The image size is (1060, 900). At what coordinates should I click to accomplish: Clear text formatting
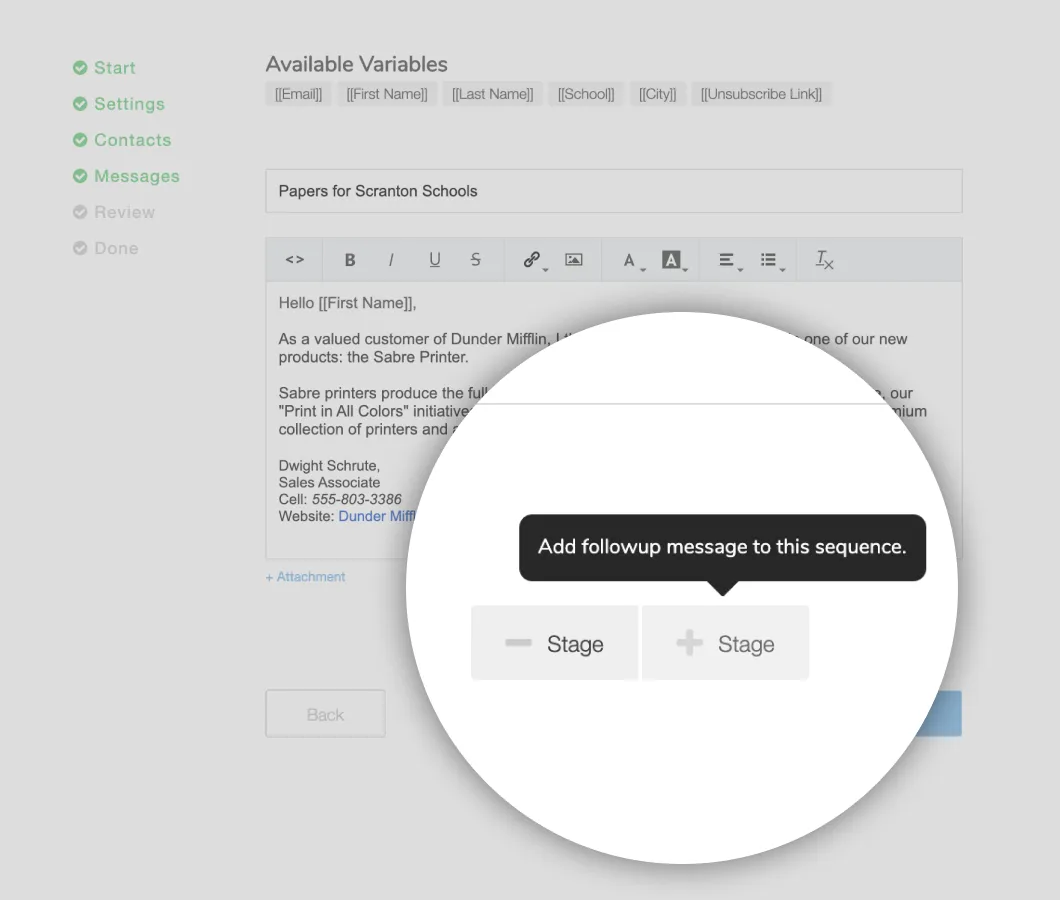point(824,260)
